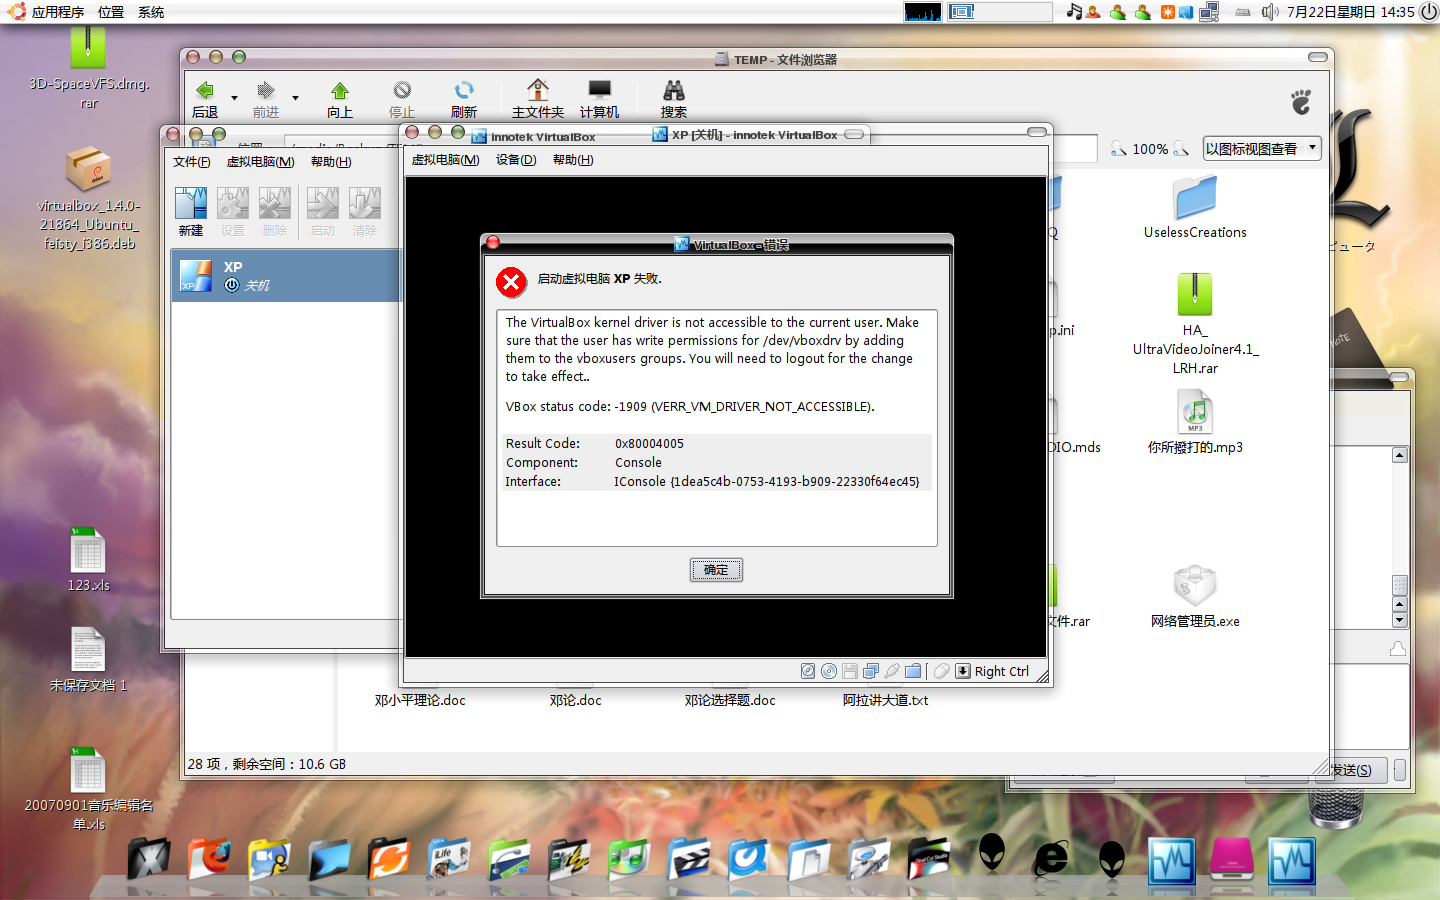Image resolution: width=1440 pixels, height=900 pixels.
Task: Click the scroll up arrow in the background chat window
Action: (x=1400, y=455)
